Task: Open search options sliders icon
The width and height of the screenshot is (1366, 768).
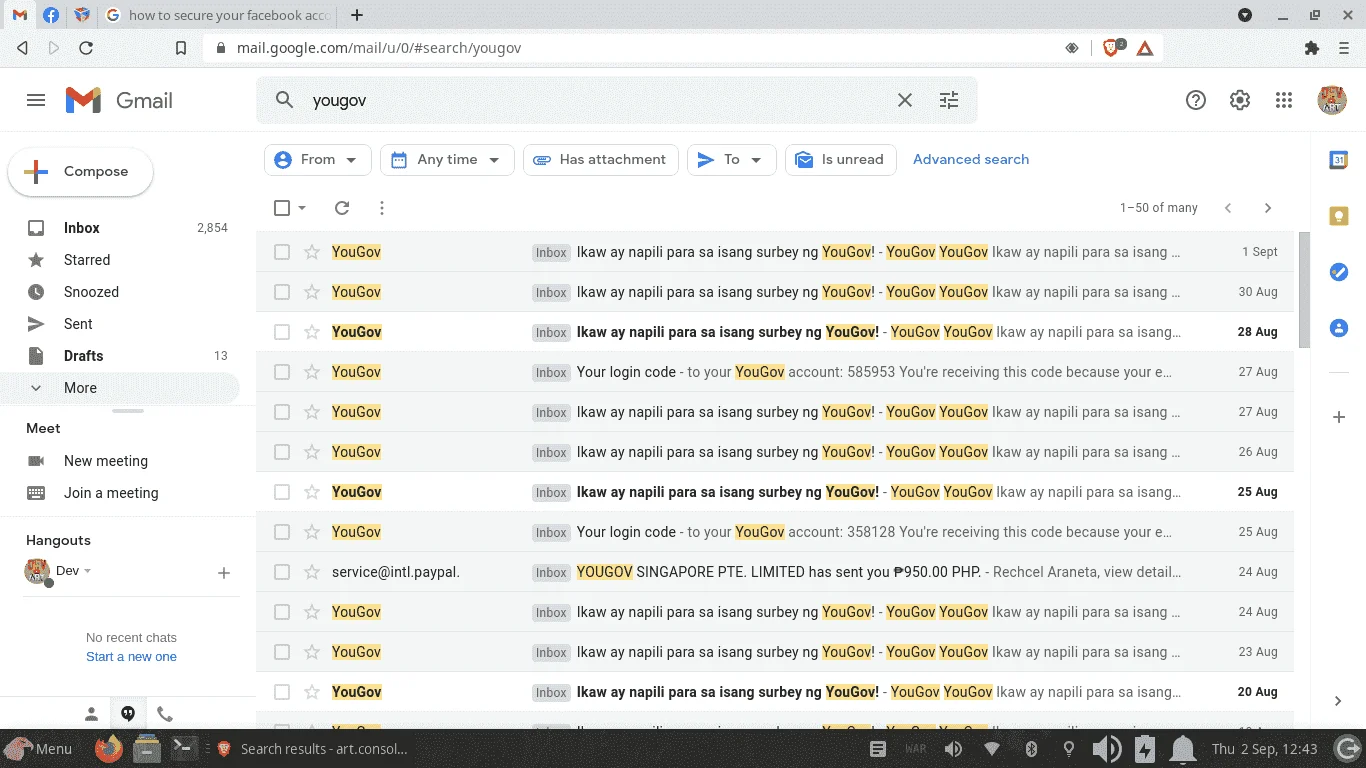Action: pos(949,100)
